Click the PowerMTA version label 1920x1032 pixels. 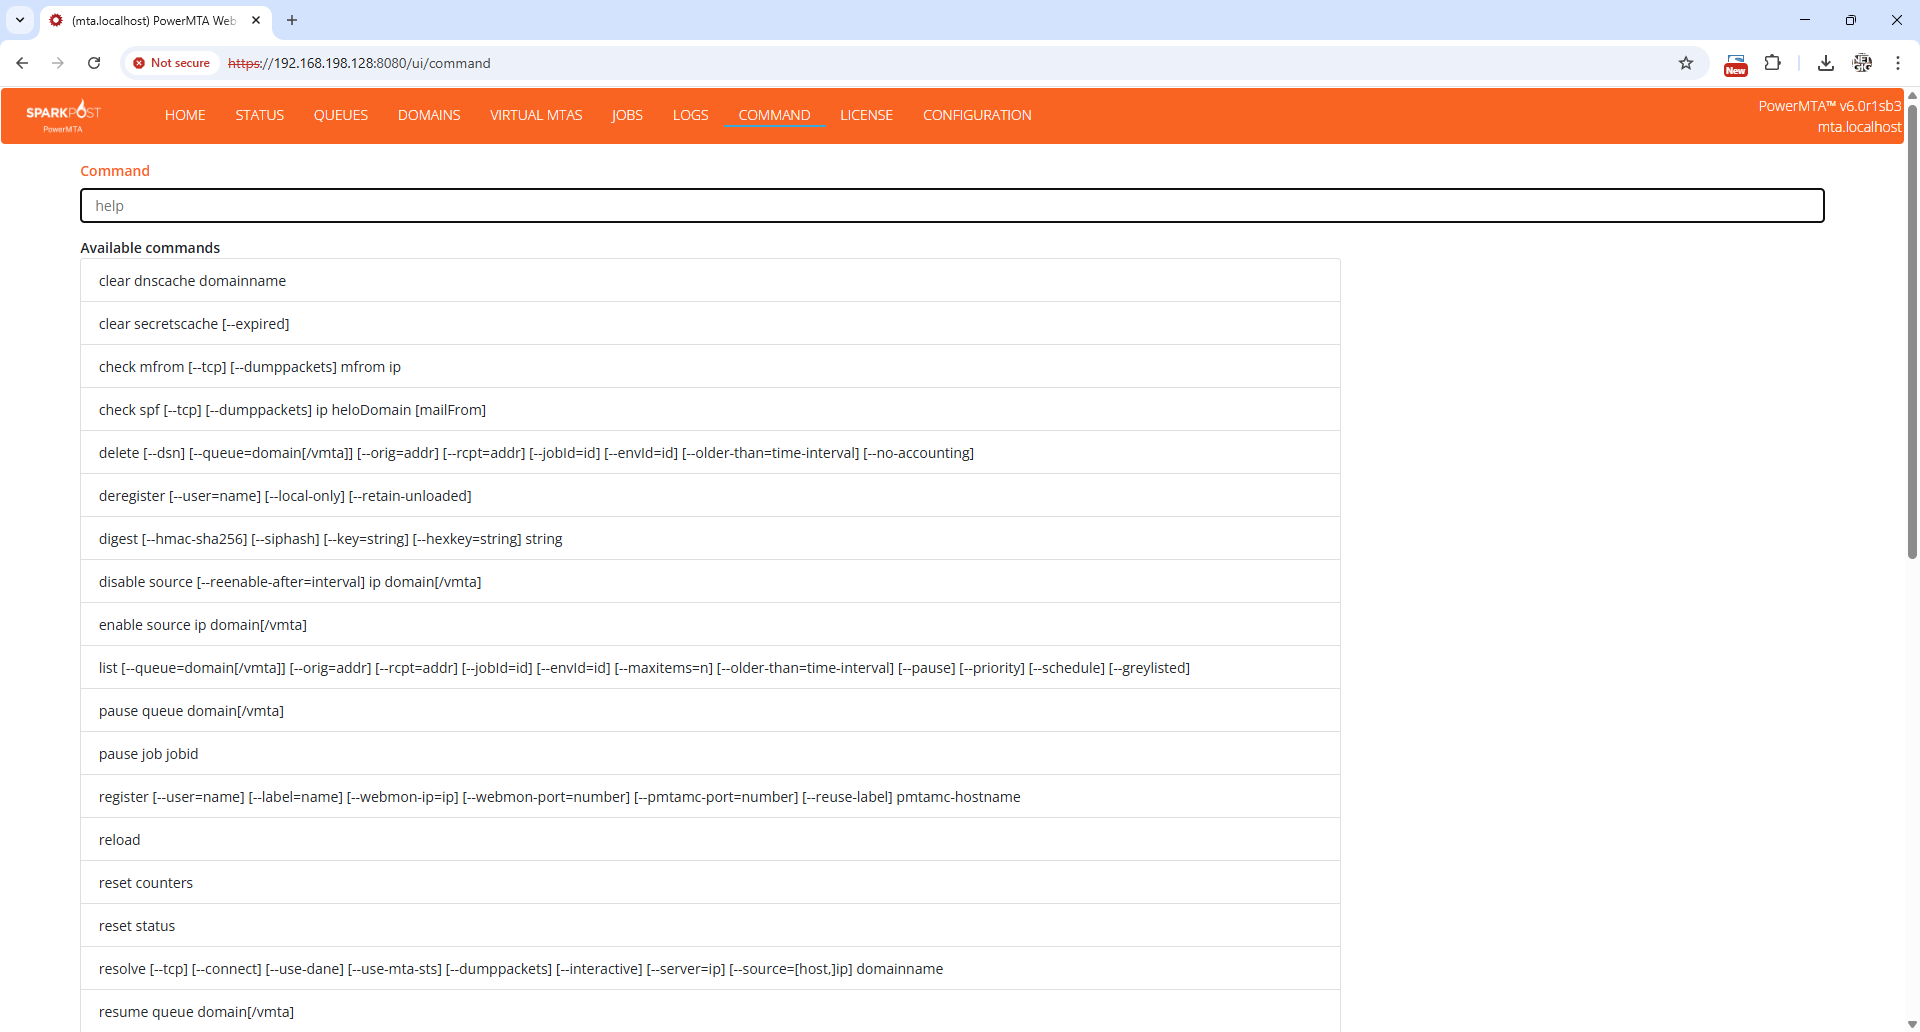1829,106
